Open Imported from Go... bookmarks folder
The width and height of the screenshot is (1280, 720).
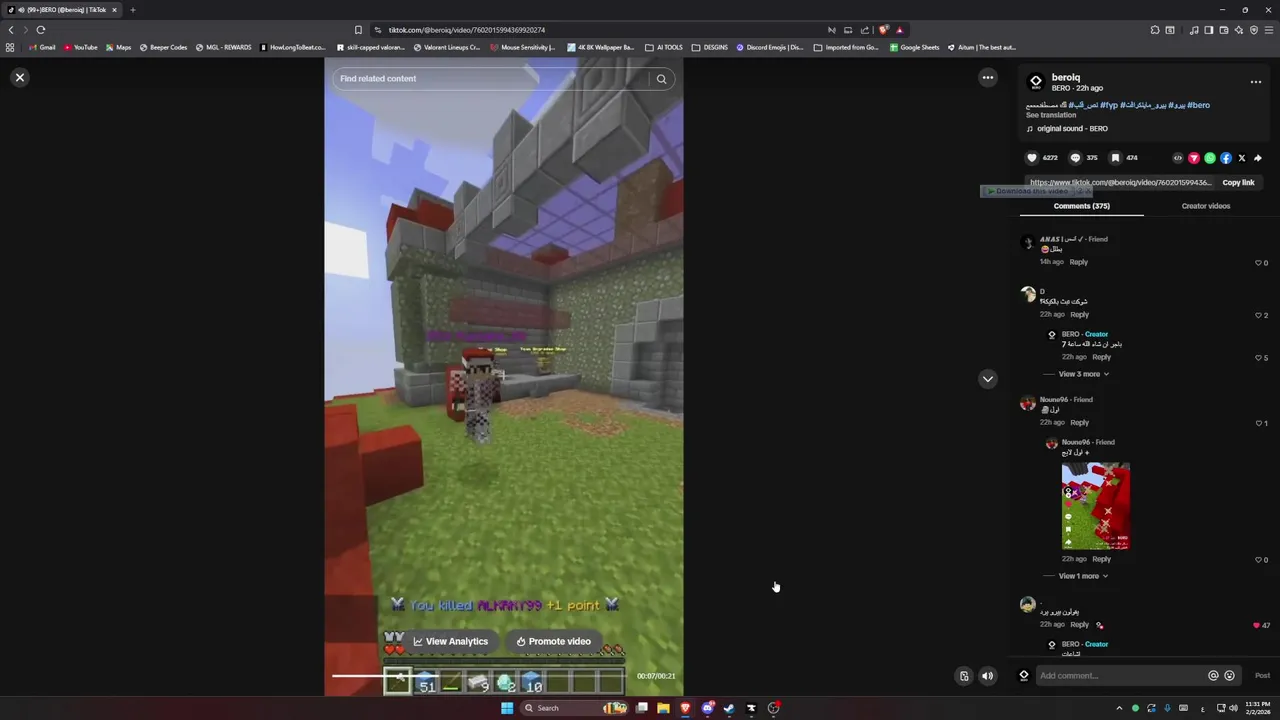(847, 47)
